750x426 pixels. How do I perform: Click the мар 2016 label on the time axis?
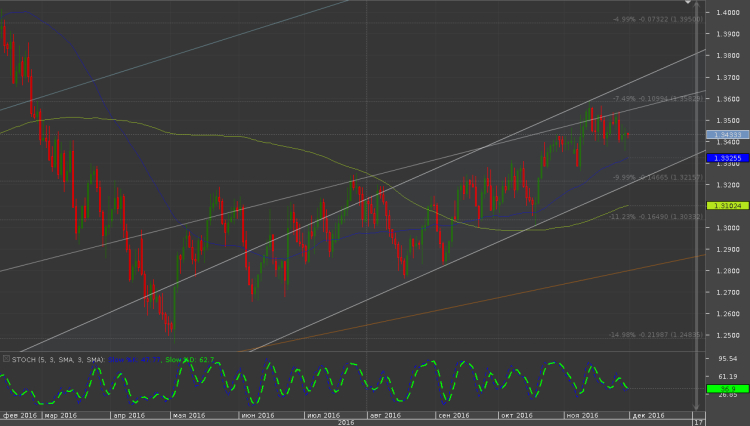click(x=61, y=415)
